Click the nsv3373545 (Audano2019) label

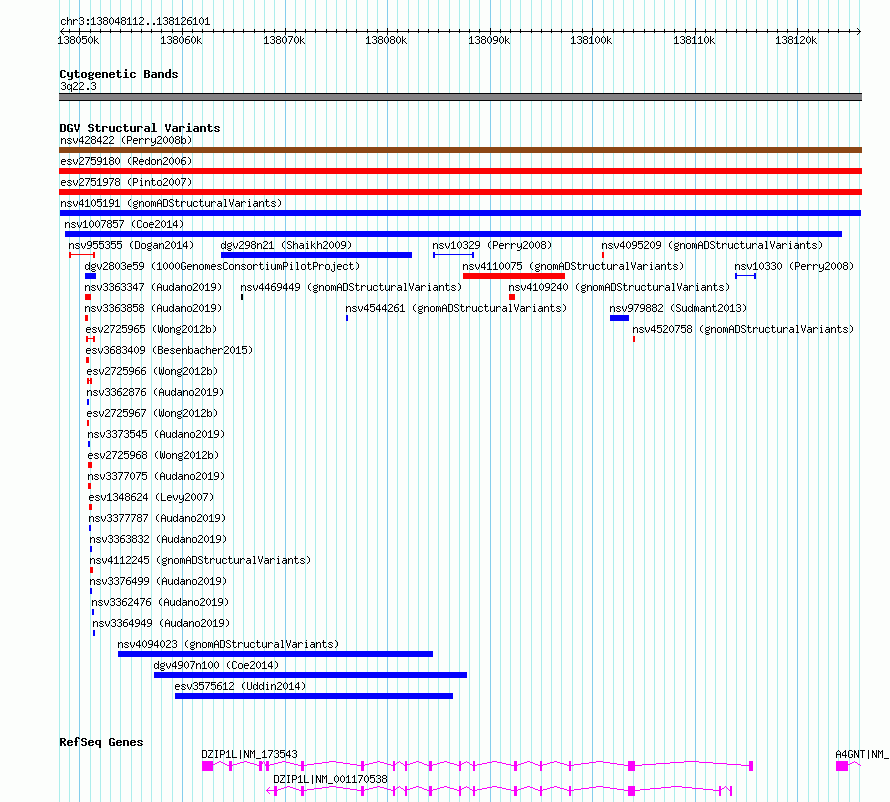click(156, 434)
